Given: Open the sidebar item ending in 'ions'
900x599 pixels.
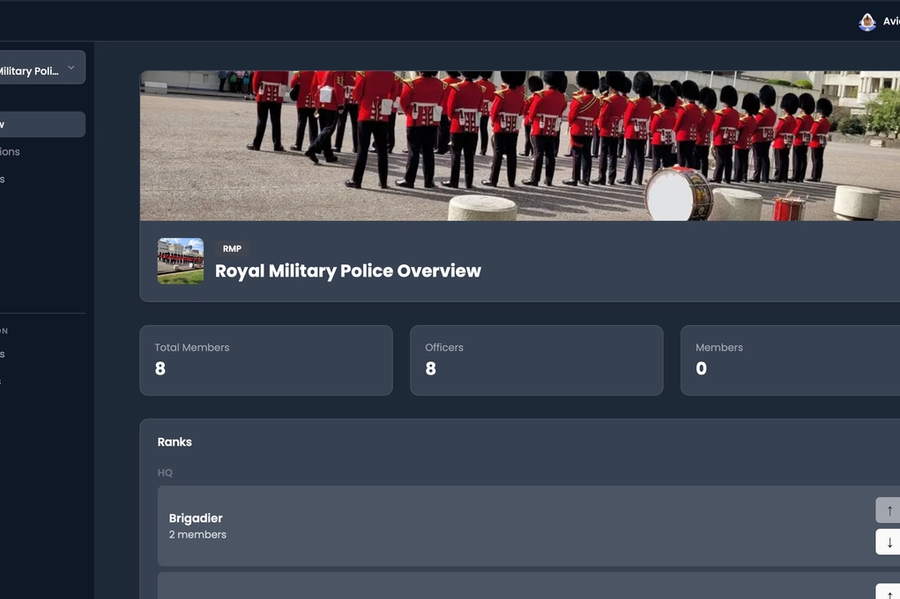Looking at the screenshot, I should click(x=10, y=151).
